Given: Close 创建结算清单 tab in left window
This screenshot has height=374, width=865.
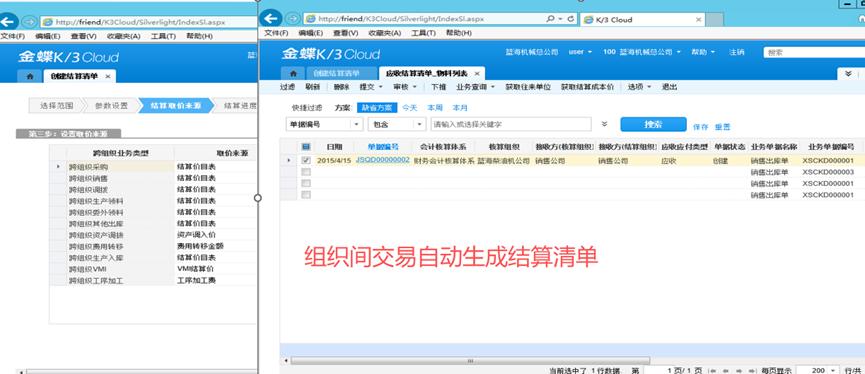Looking at the screenshot, I should [108, 77].
